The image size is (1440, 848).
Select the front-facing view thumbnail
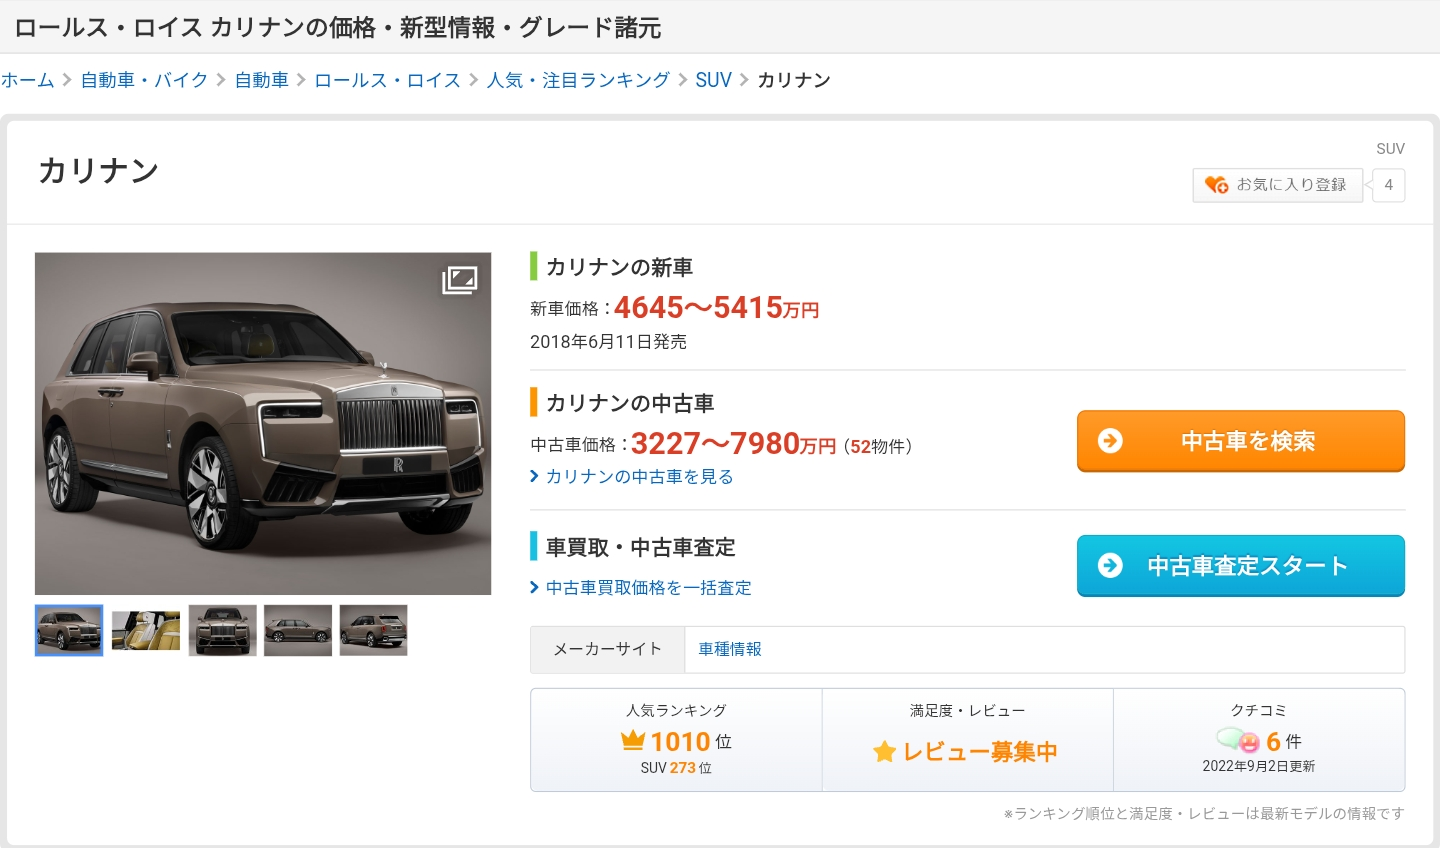pyautogui.click(x=222, y=631)
